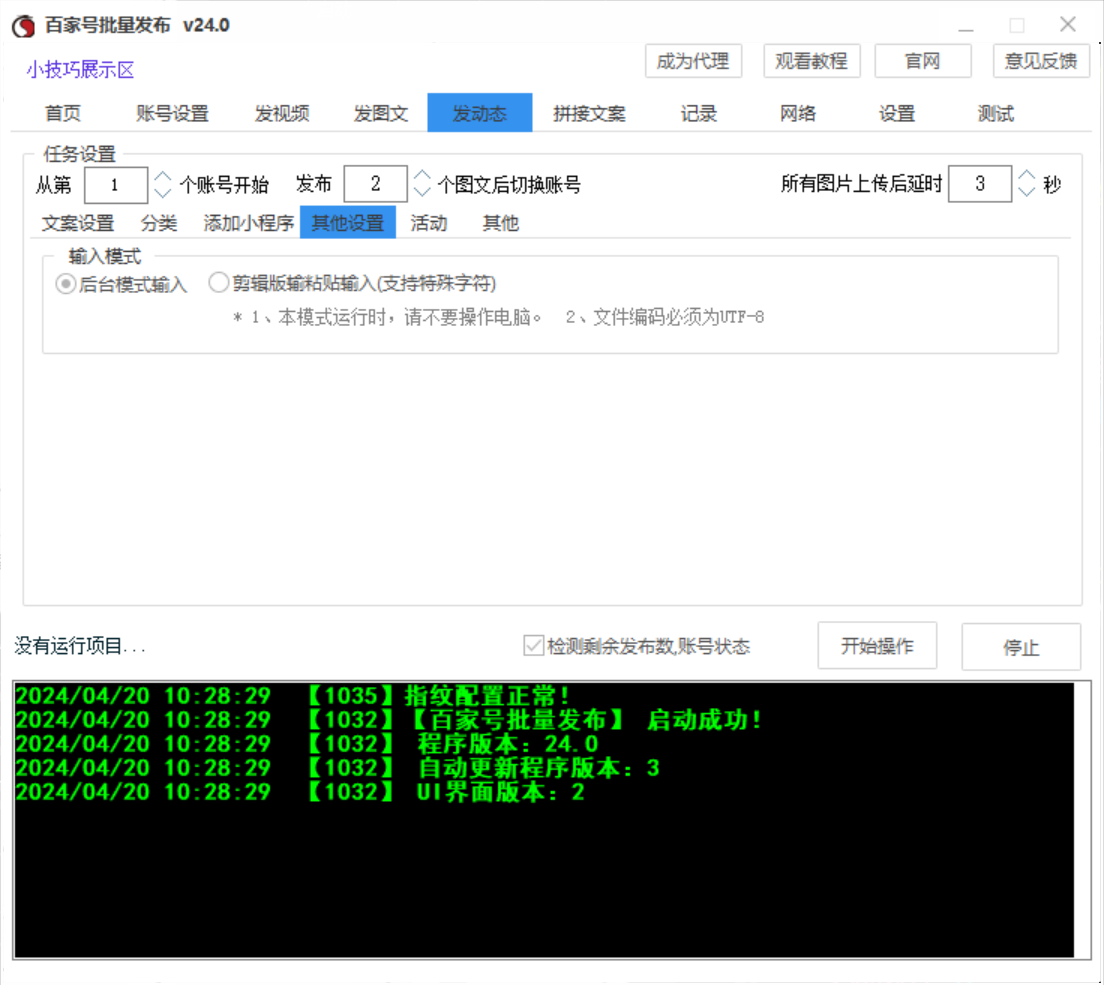
Task: Switch to the 其他 sub-tab
Action: point(501,223)
